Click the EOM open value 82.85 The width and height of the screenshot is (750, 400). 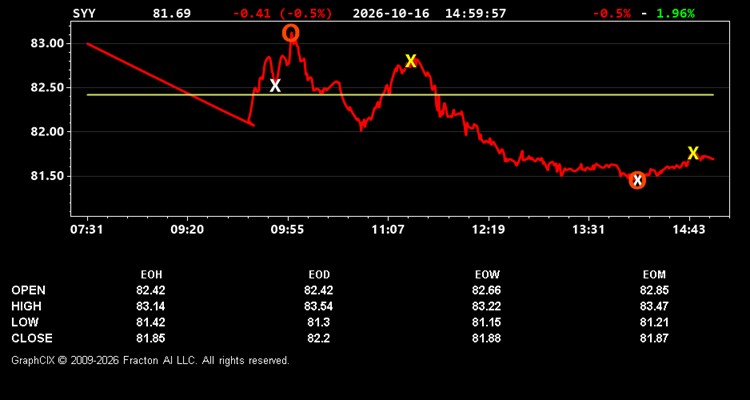click(x=654, y=290)
